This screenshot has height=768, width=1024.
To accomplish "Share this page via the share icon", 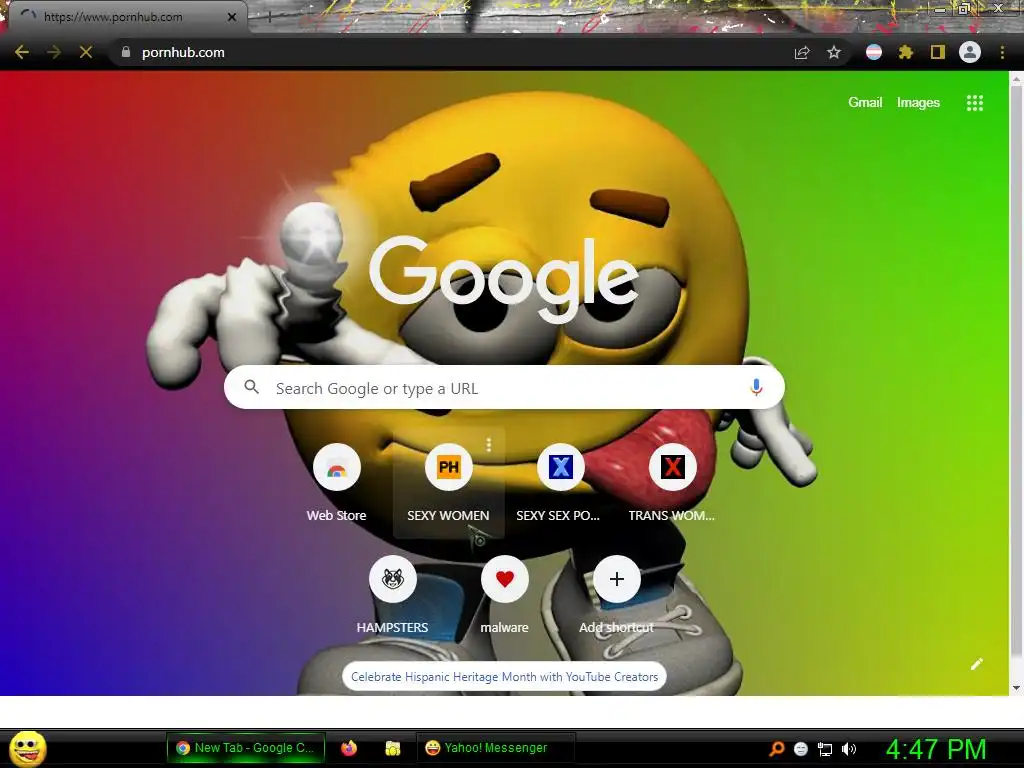I will (x=802, y=52).
